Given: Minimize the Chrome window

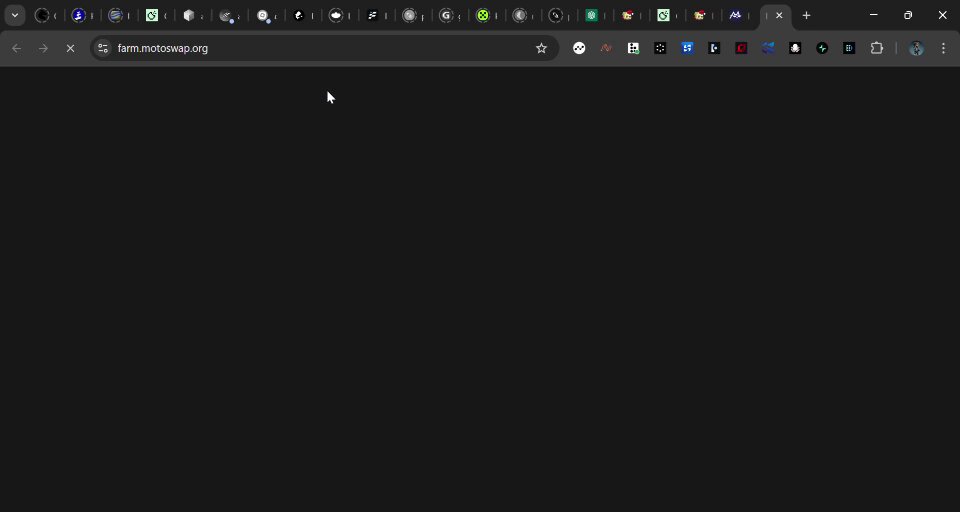Looking at the screenshot, I should pyautogui.click(x=874, y=15).
